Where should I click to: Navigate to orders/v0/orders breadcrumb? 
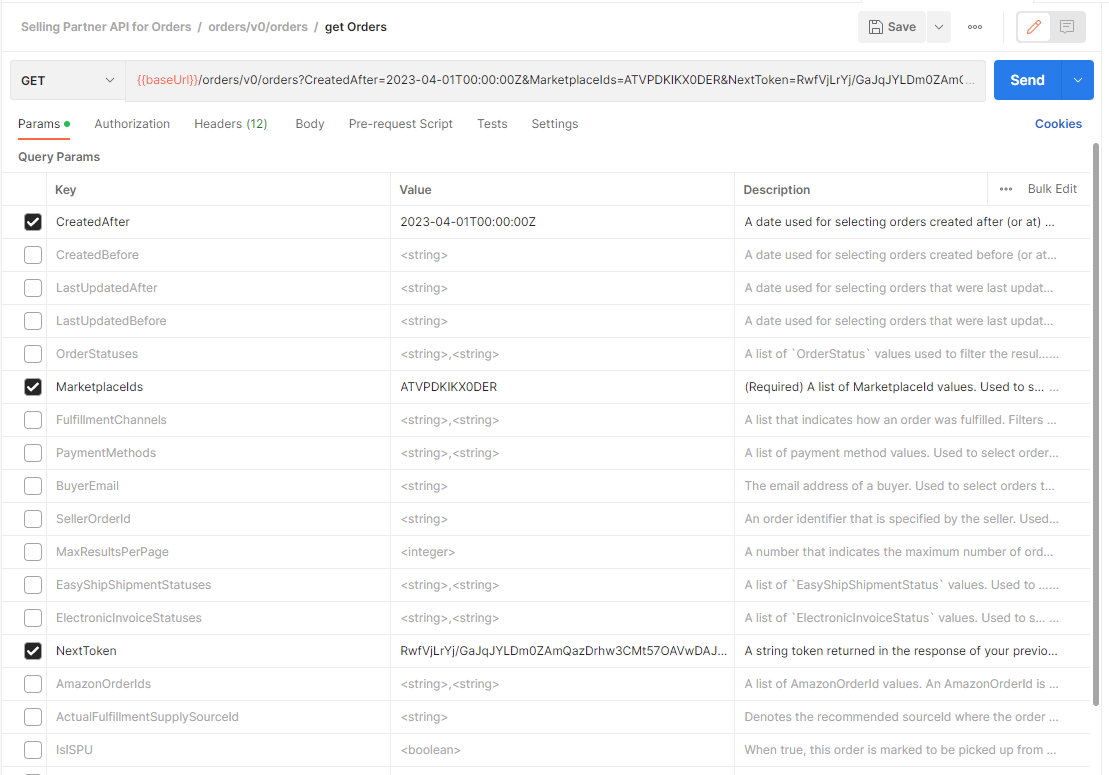click(256, 27)
